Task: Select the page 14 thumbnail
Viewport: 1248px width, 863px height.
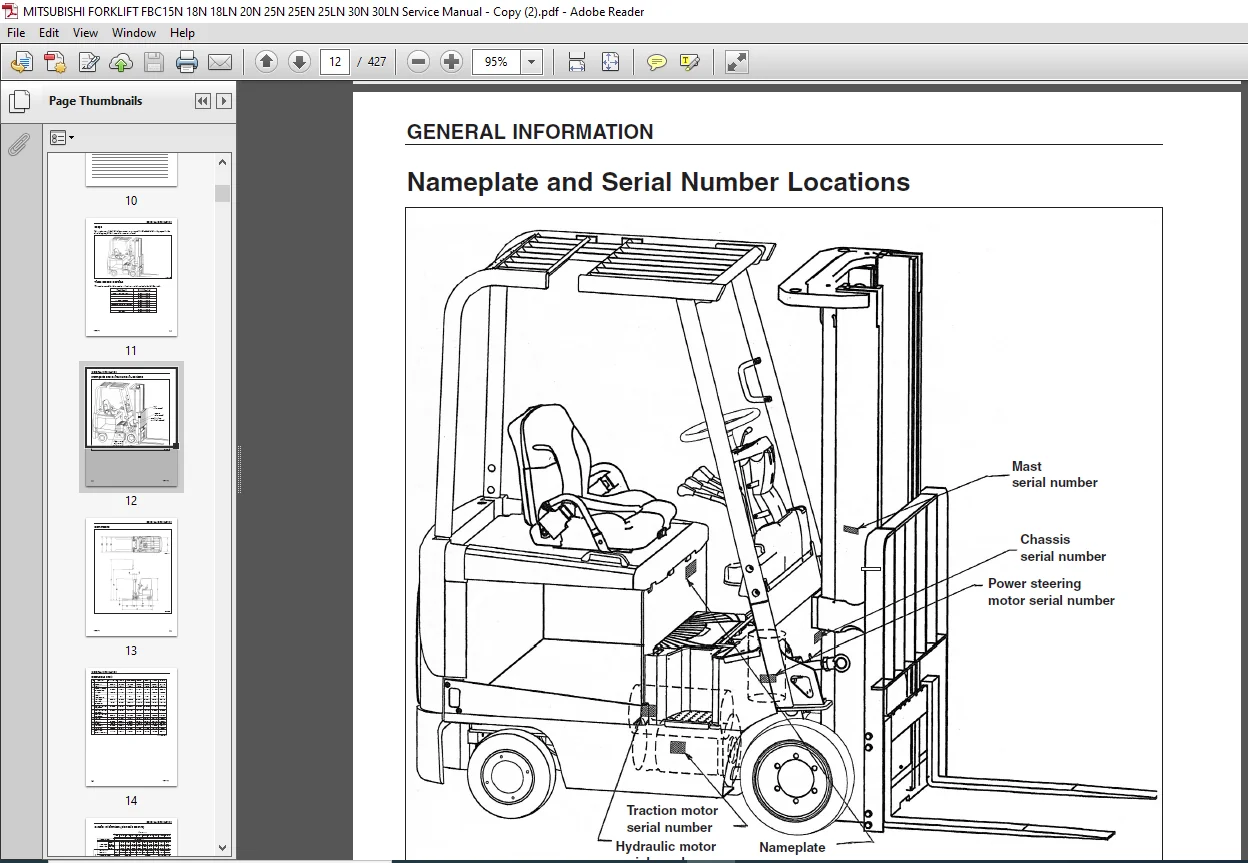Action: [x=131, y=728]
